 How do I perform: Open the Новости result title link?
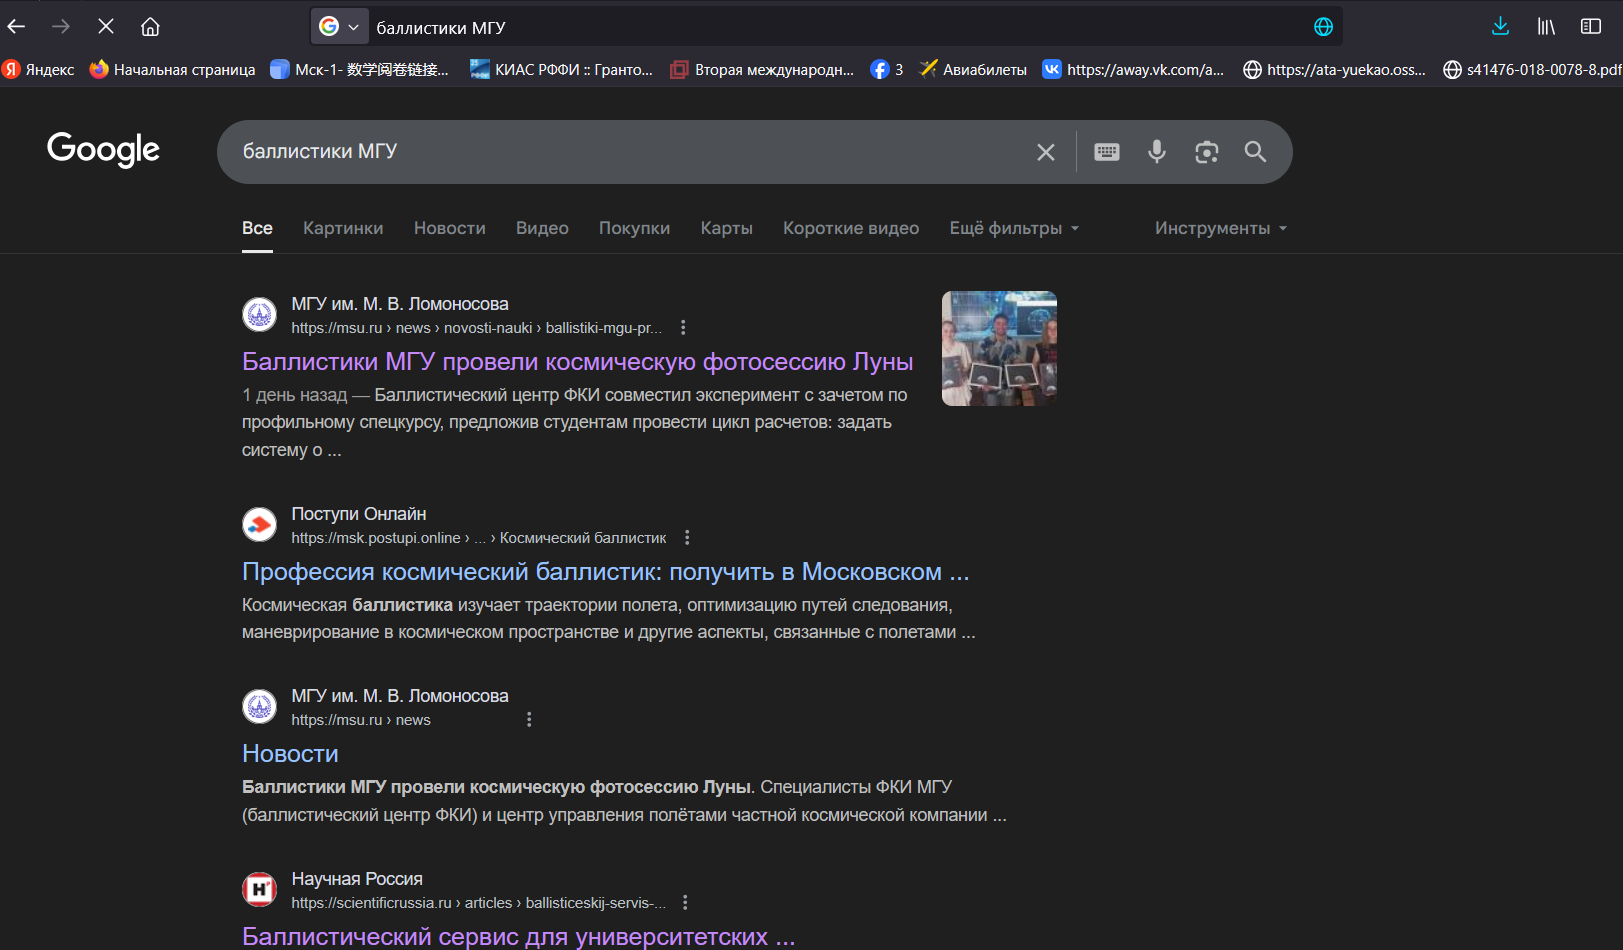click(290, 753)
